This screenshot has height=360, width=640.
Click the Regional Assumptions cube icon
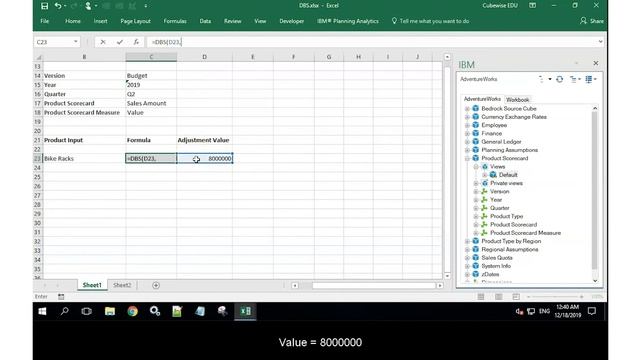[476, 249]
